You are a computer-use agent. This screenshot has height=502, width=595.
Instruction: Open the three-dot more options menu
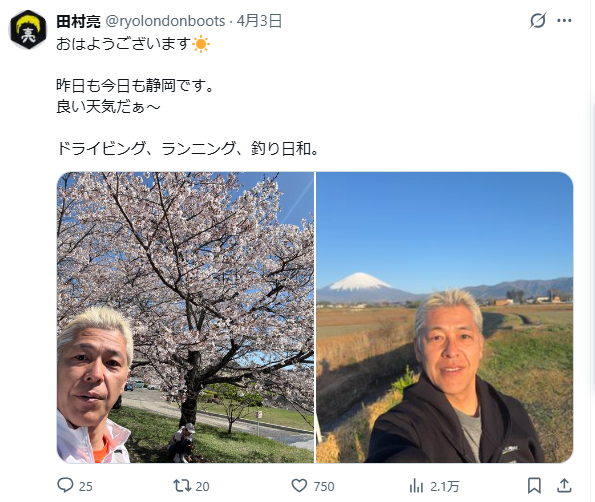click(x=564, y=20)
